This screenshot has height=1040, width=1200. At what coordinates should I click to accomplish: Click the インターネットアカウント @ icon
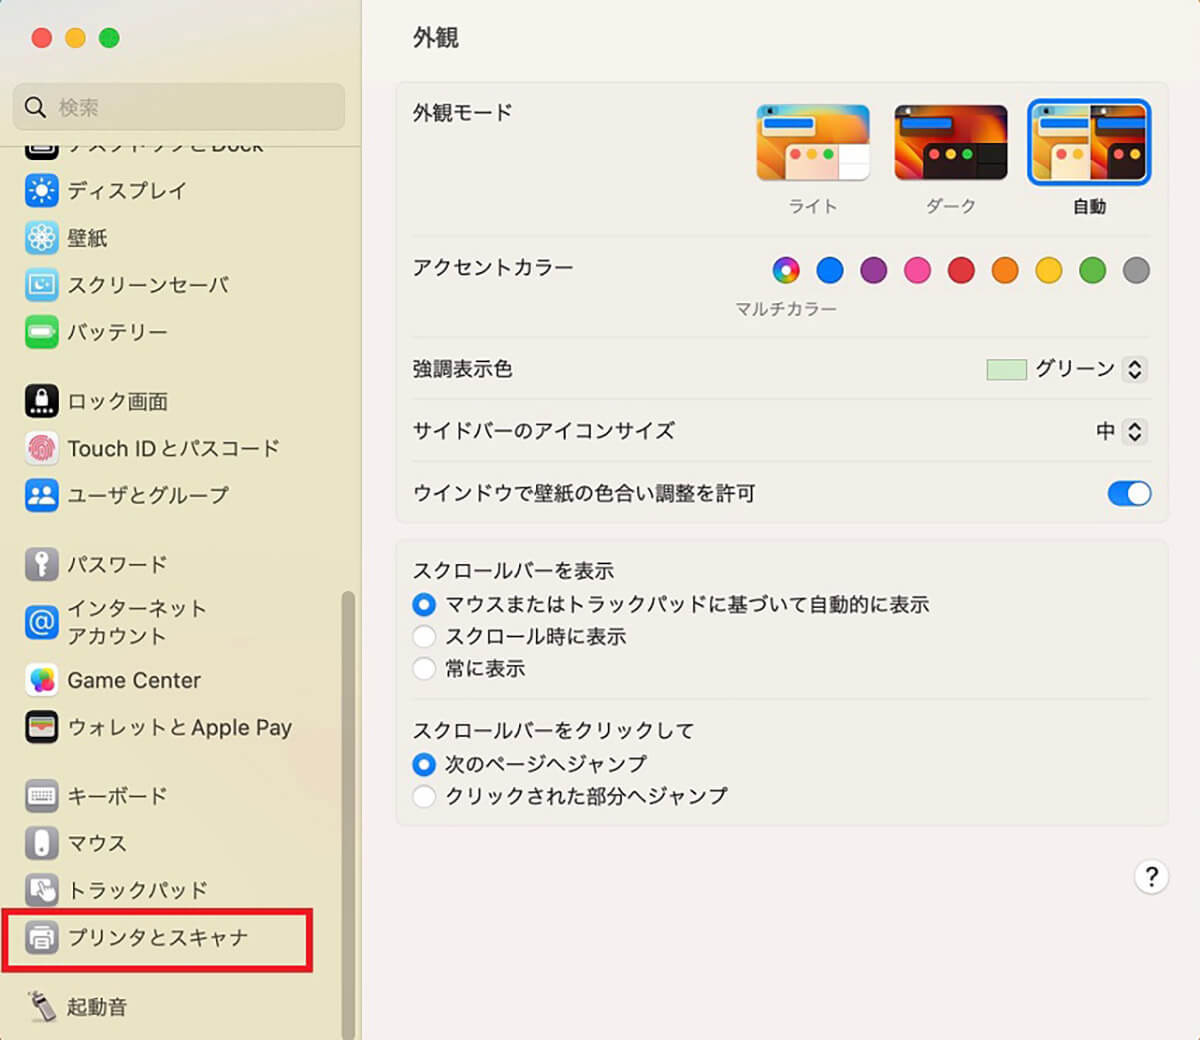point(42,622)
